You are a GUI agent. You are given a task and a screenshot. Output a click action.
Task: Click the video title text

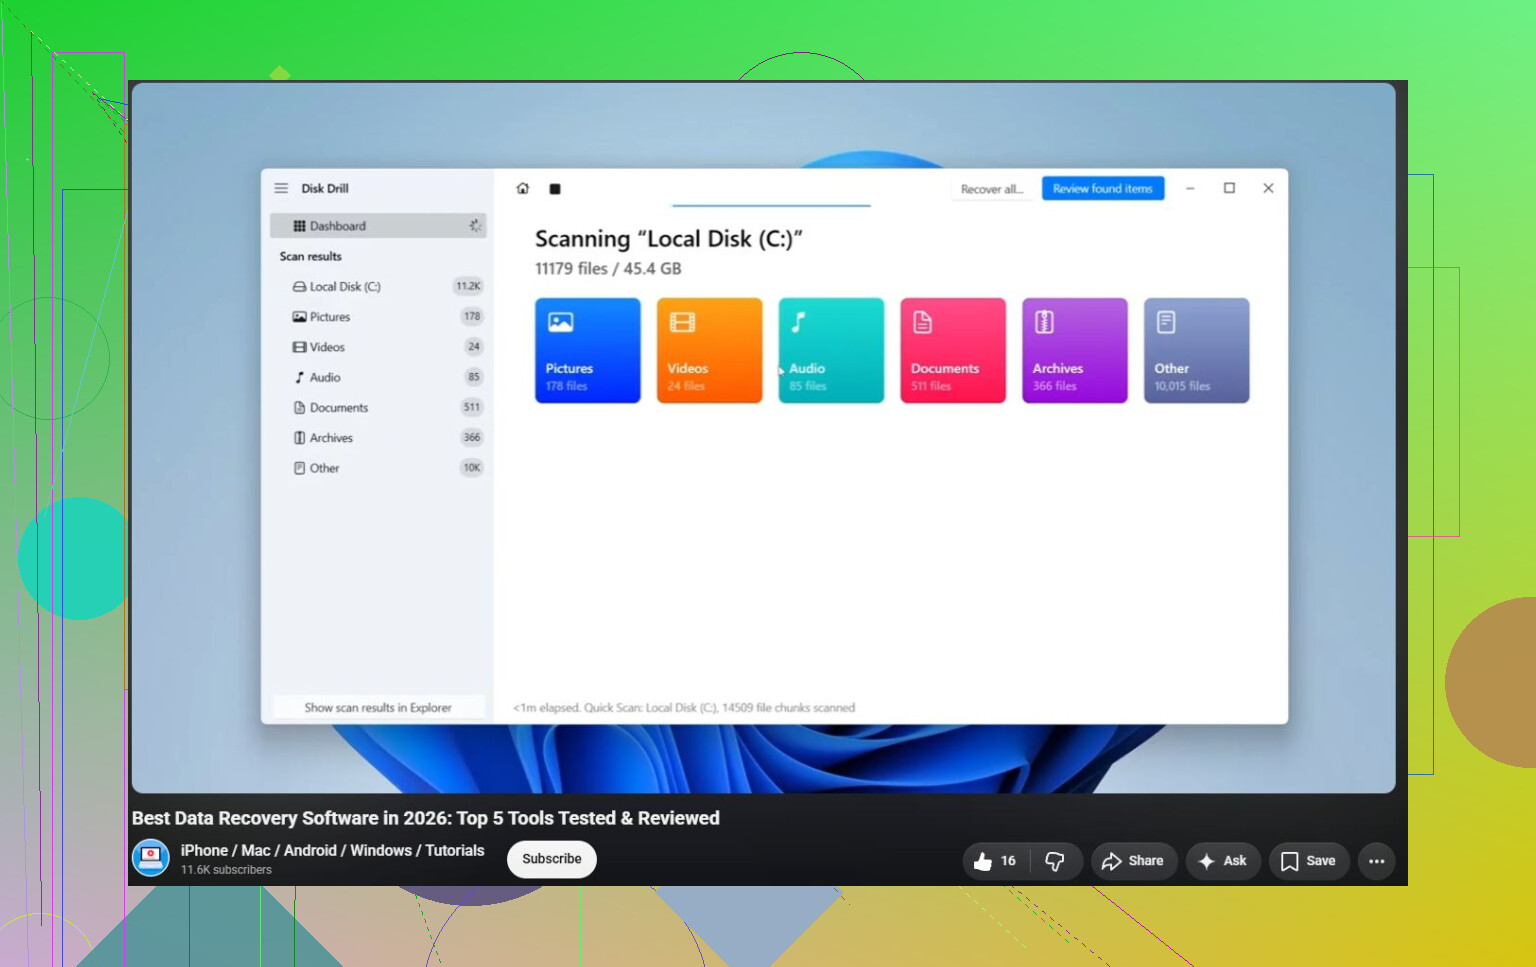pos(426,818)
